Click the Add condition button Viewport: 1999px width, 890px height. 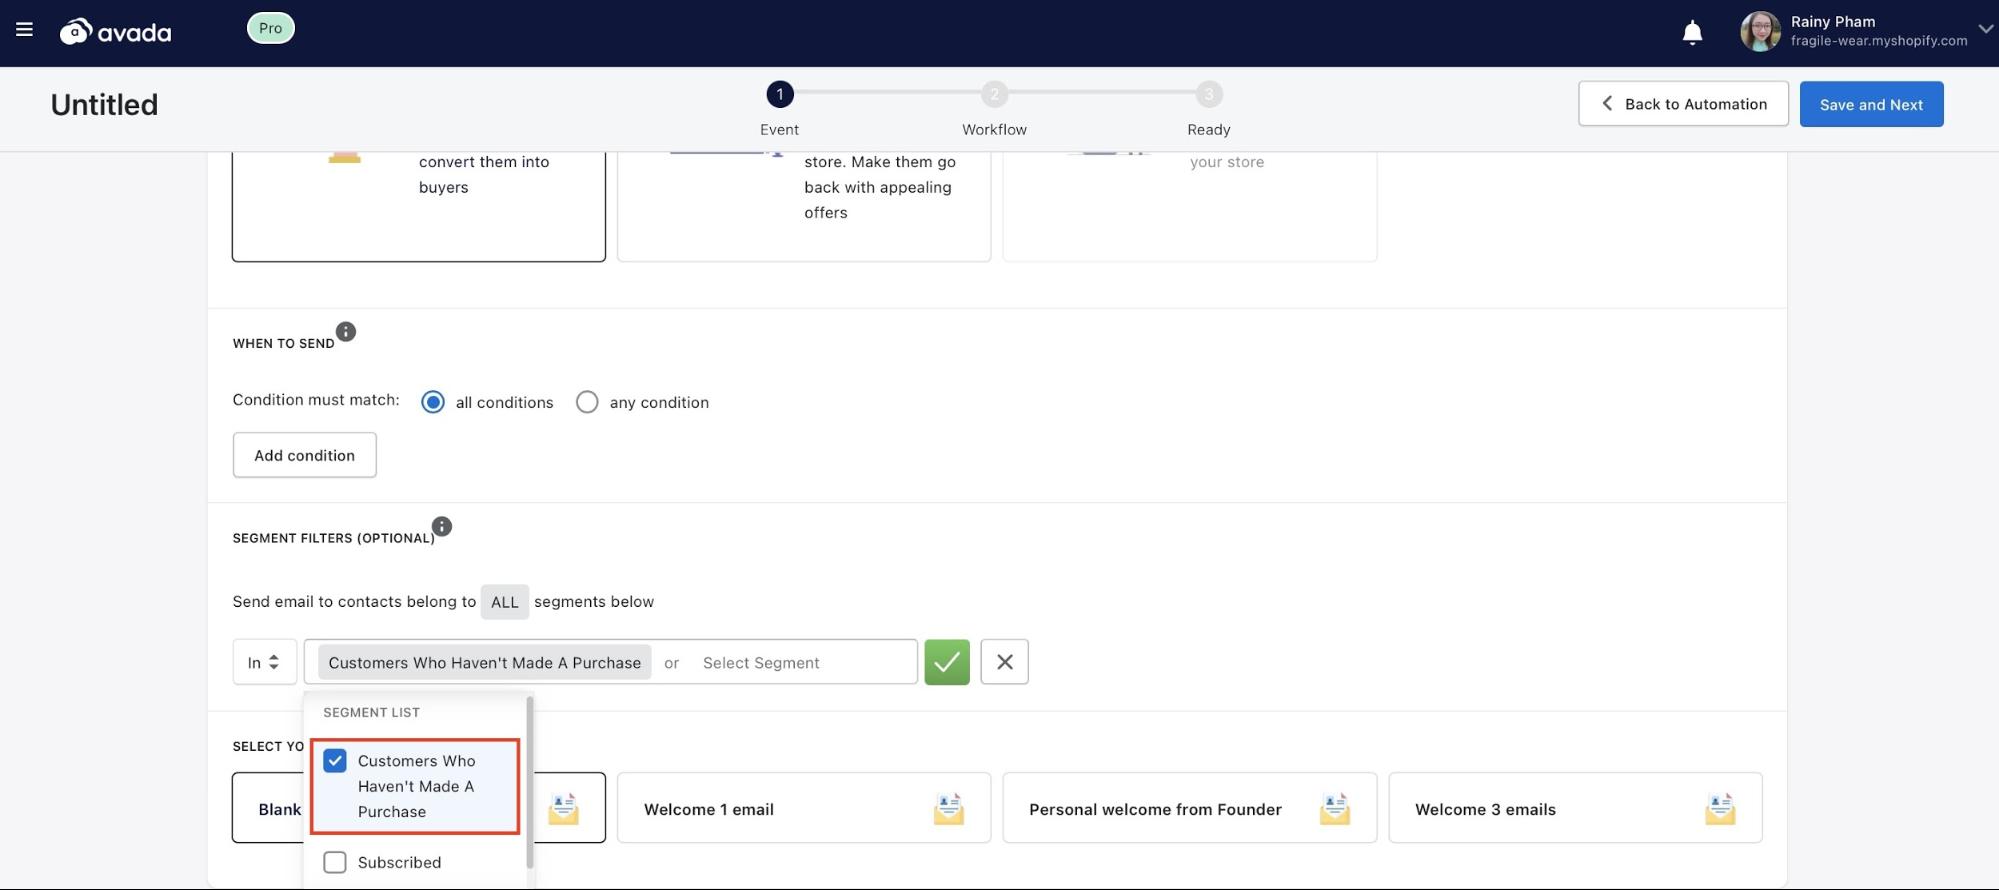click(304, 455)
